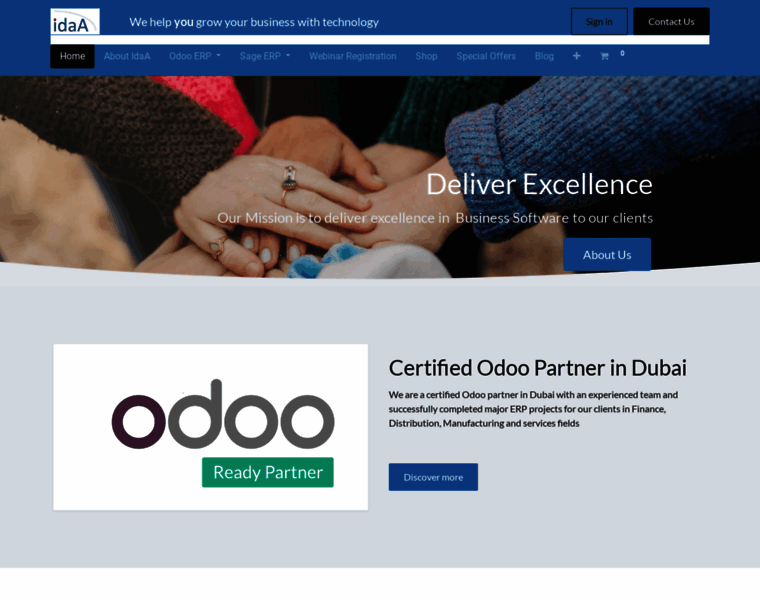
Task: Go to About IdaA page
Action: pyautogui.click(x=127, y=56)
